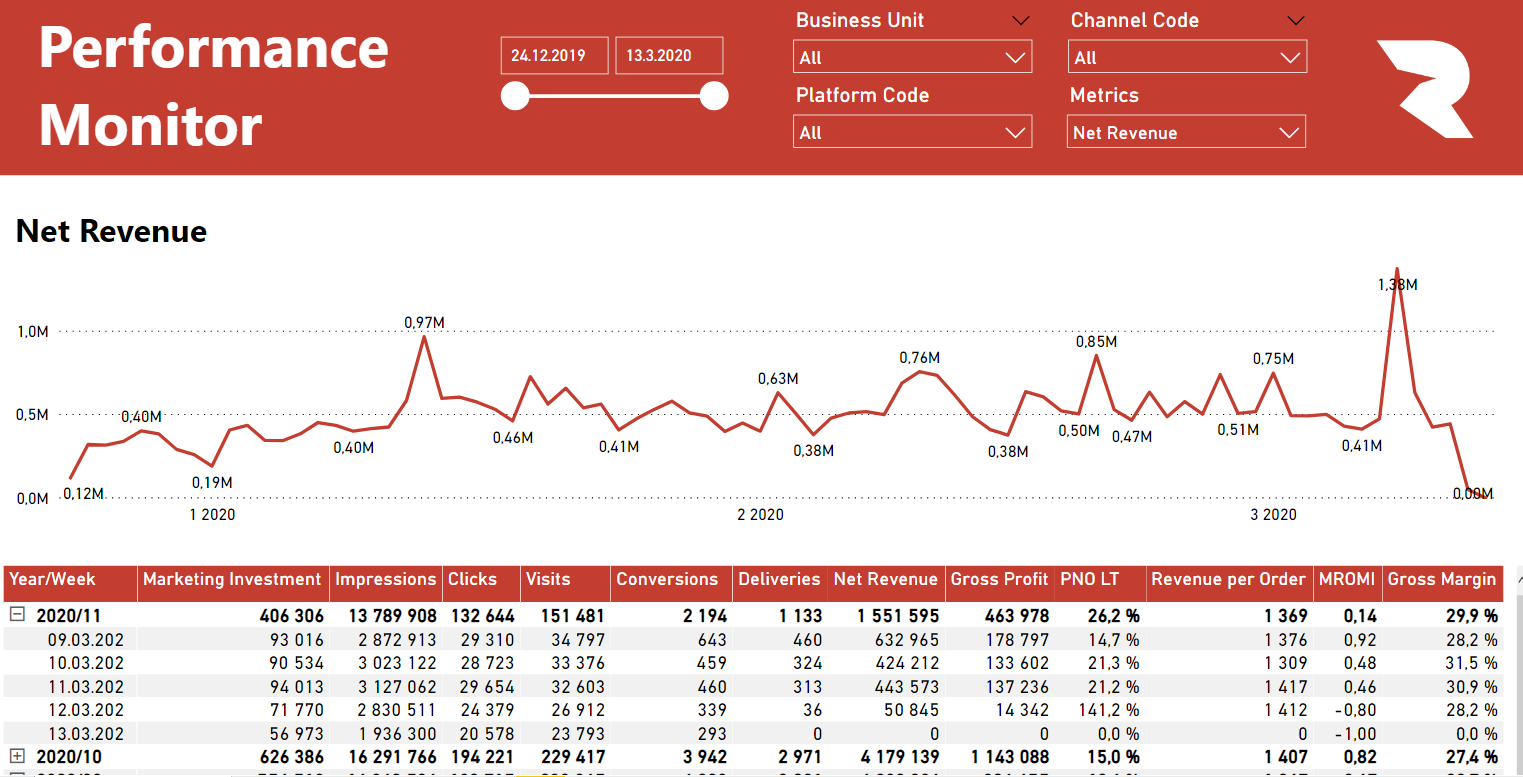
Task: Click the left date slider handle
Action: [515, 96]
